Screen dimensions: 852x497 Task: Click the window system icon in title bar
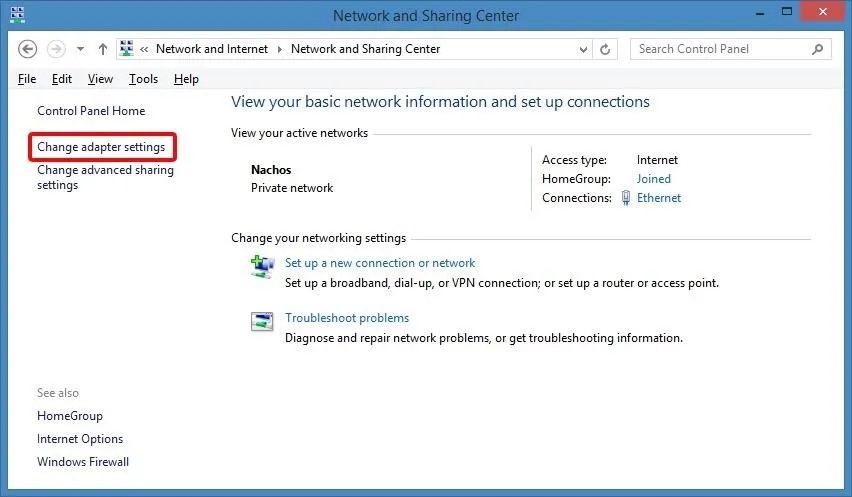[17, 15]
